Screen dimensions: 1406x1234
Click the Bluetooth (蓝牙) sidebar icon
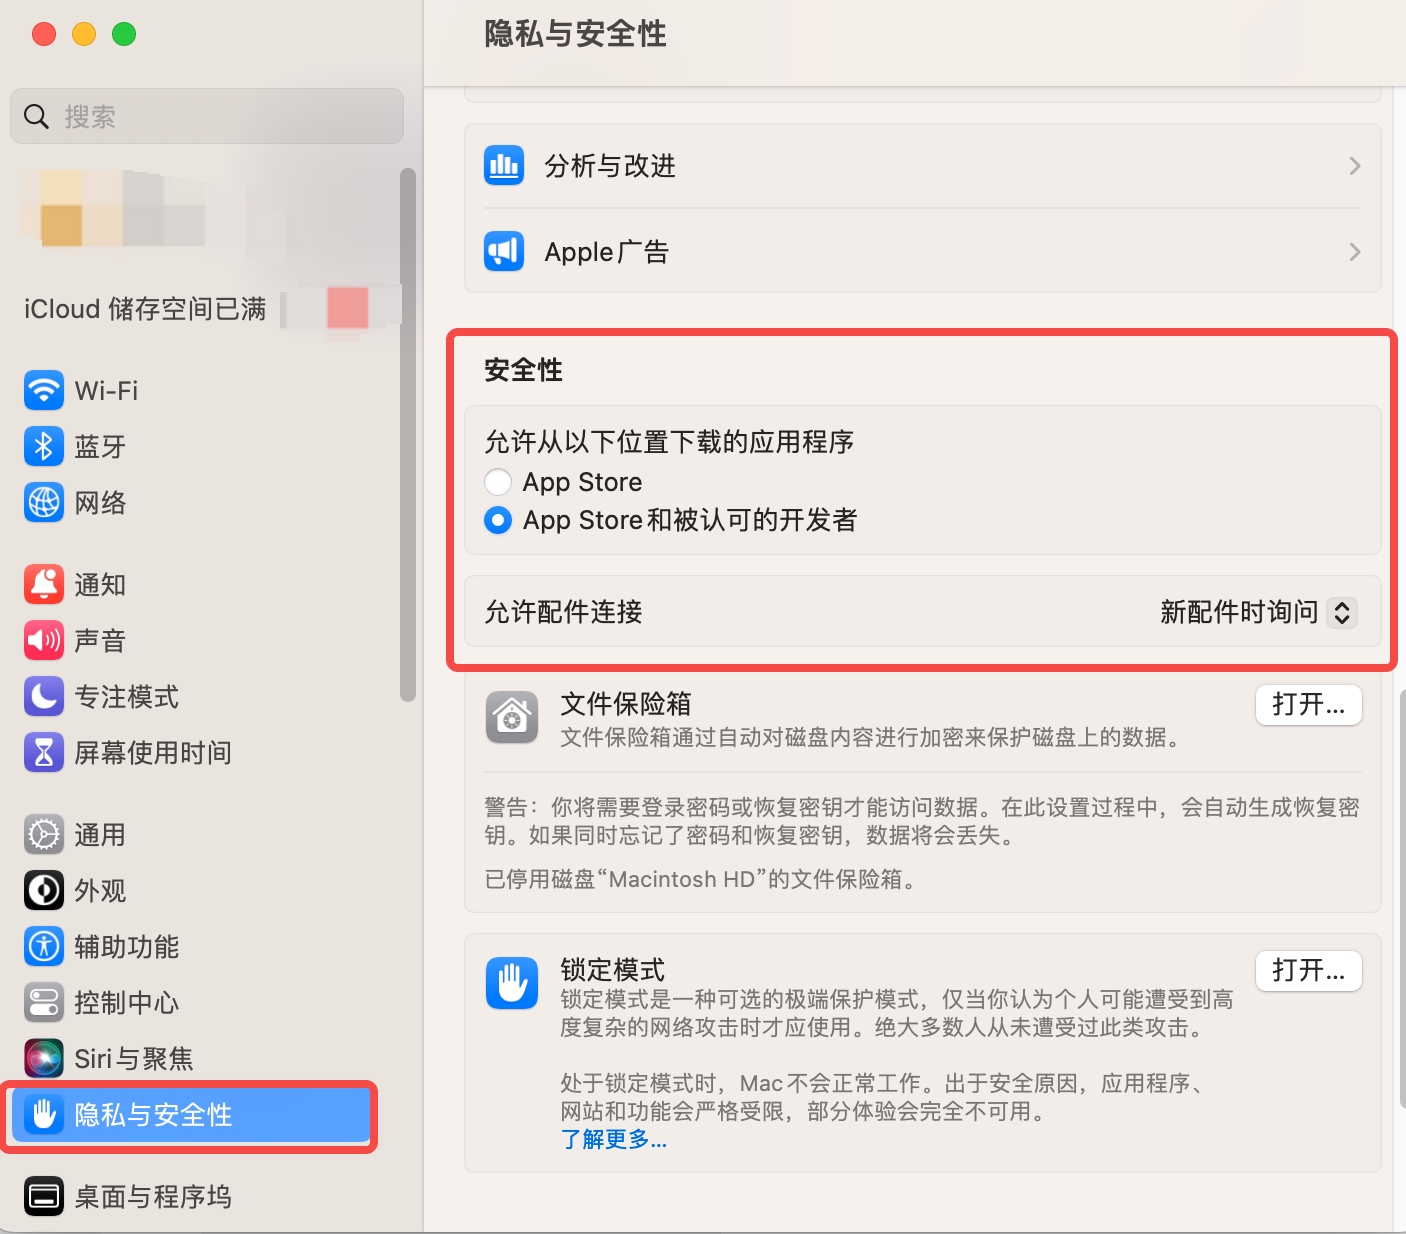click(x=44, y=446)
